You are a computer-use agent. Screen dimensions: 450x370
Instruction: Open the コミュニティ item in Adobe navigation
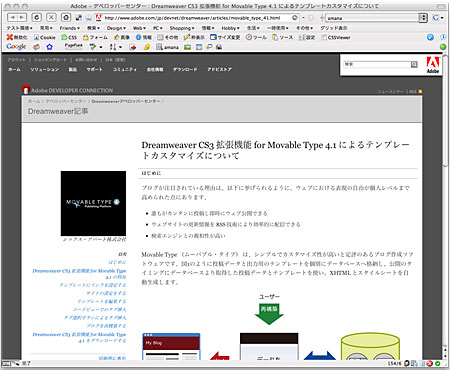point(125,69)
